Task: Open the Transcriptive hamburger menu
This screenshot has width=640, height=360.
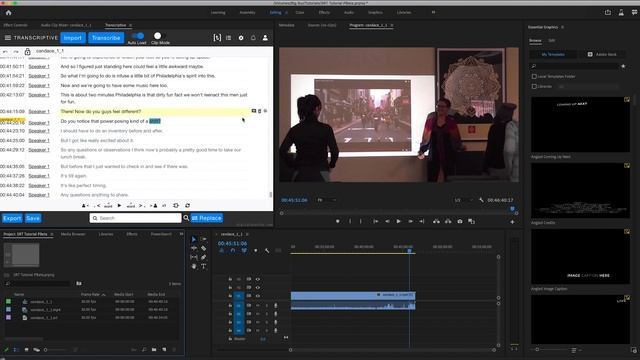Action: point(7,38)
